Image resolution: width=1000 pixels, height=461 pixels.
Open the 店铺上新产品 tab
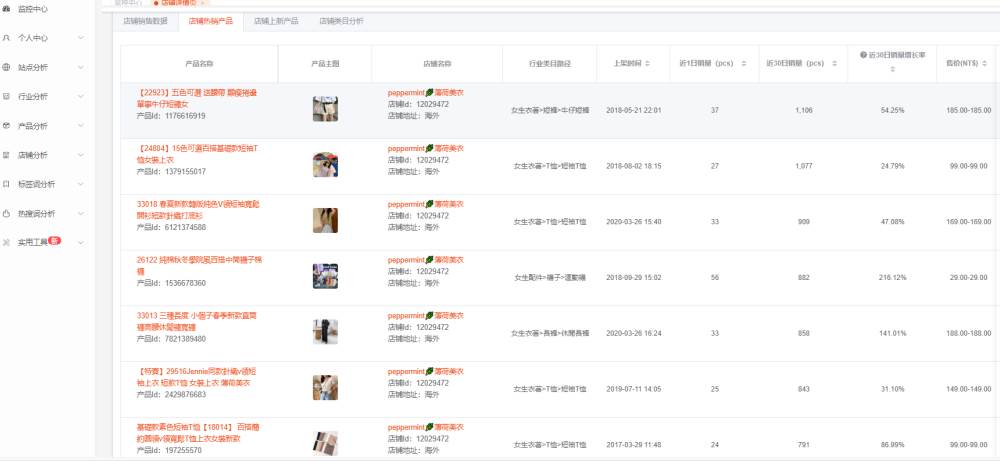(276, 21)
